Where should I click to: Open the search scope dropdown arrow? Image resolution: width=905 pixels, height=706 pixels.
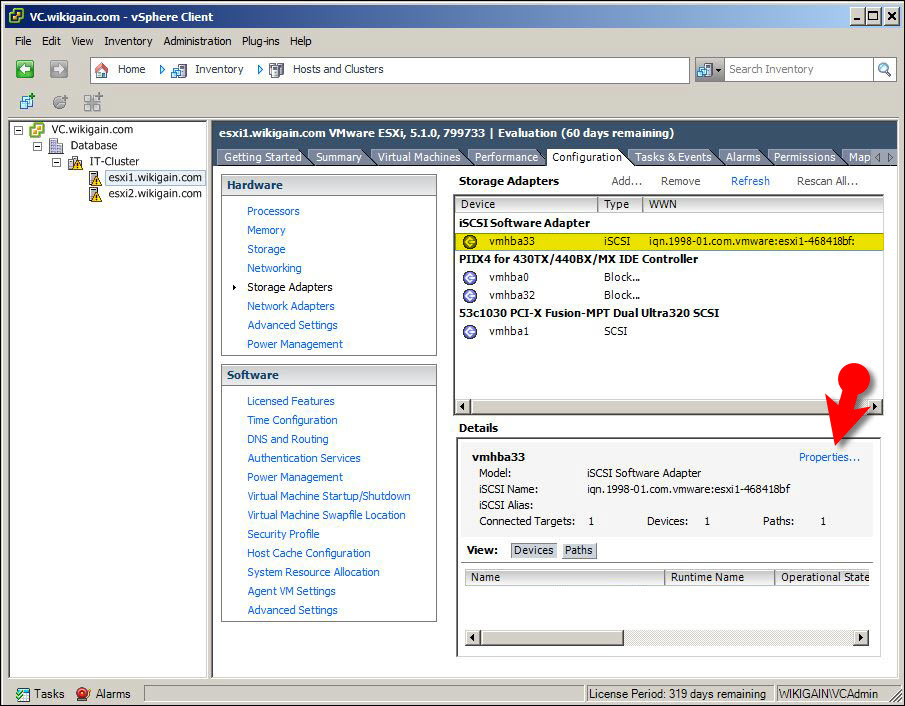[x=719, y=70]
